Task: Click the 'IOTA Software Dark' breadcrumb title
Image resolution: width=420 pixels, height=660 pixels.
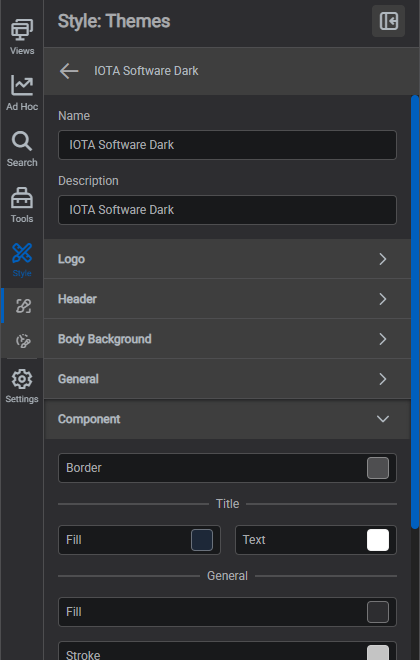Action: [146, 71]
